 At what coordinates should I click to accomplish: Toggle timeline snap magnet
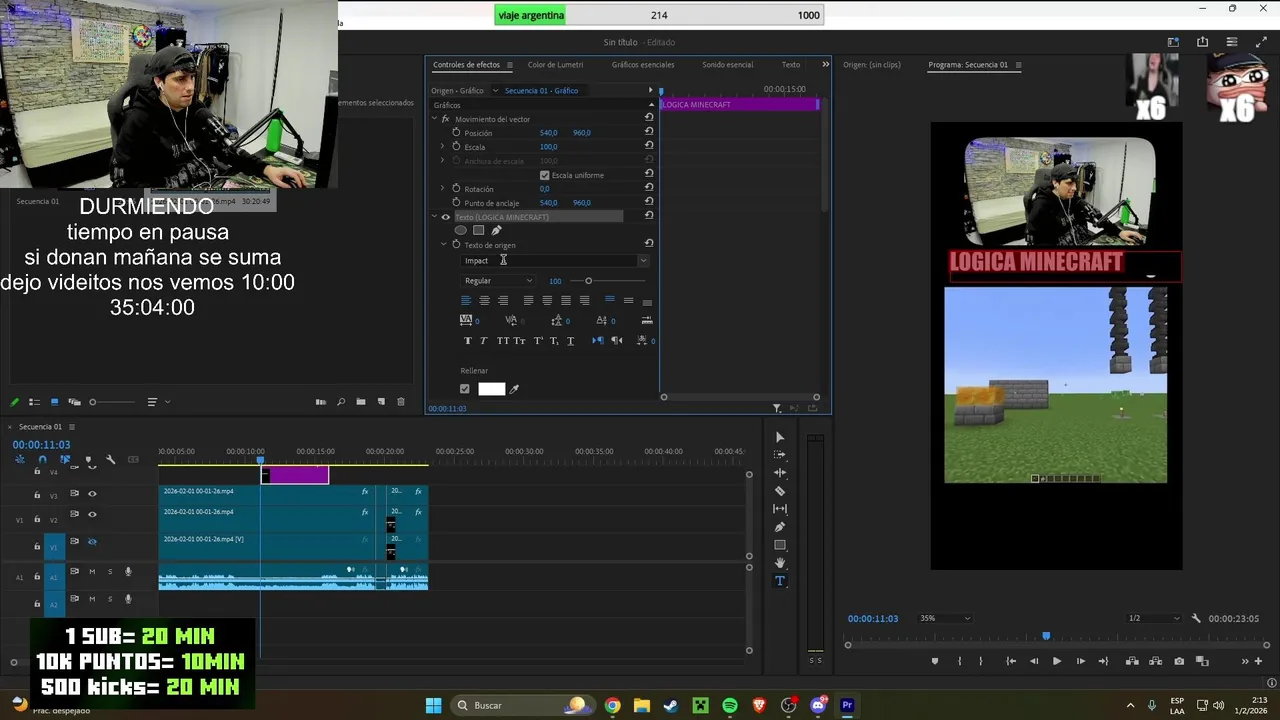tap(42, 460)
